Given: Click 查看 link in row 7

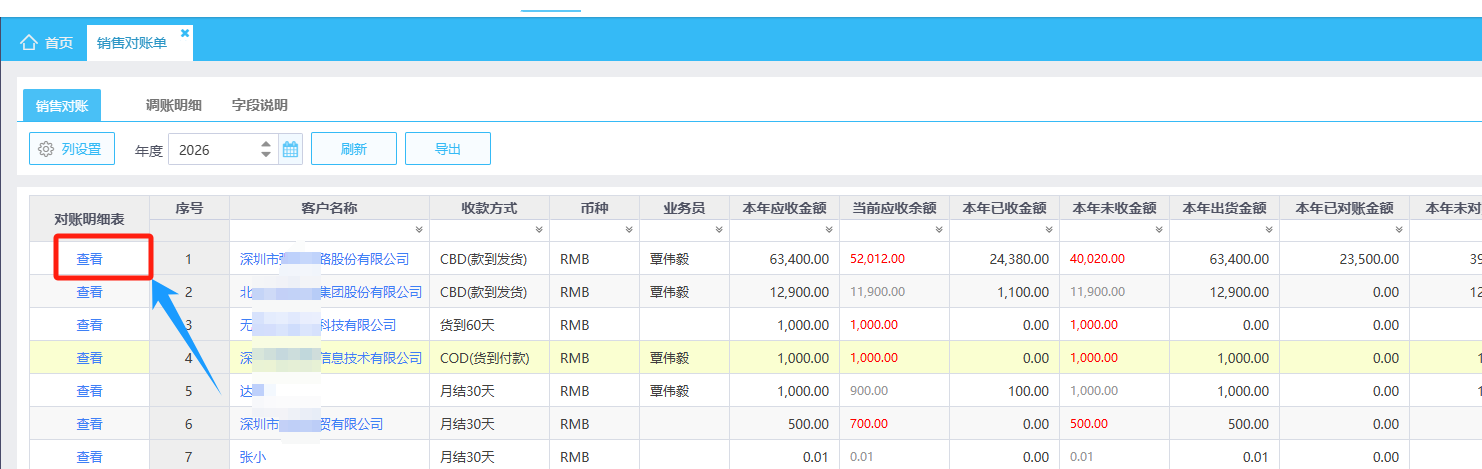Looking at the screenshot, I should (90, 457).
